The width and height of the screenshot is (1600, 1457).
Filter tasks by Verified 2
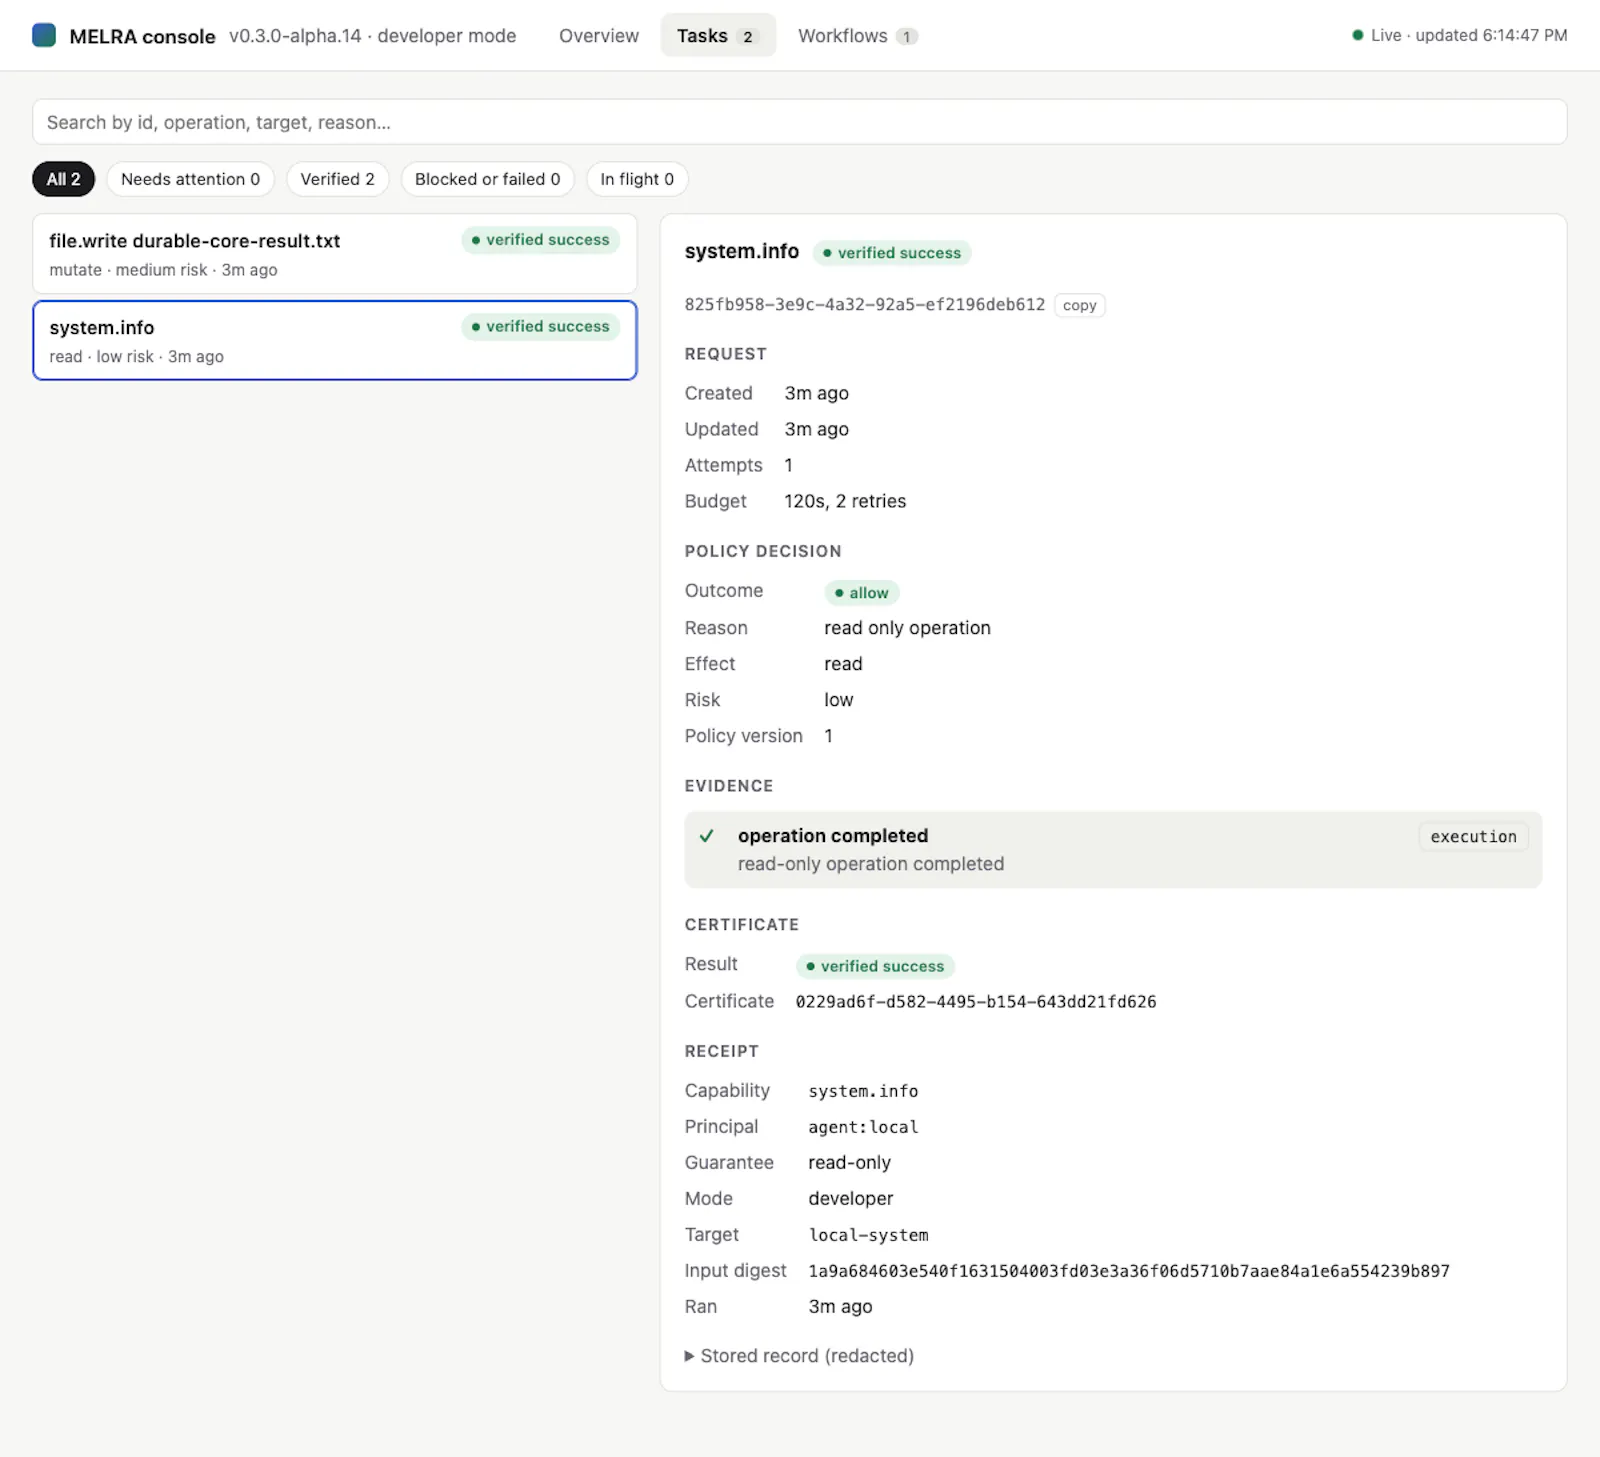pyautogui.click(x=337, y=179)
